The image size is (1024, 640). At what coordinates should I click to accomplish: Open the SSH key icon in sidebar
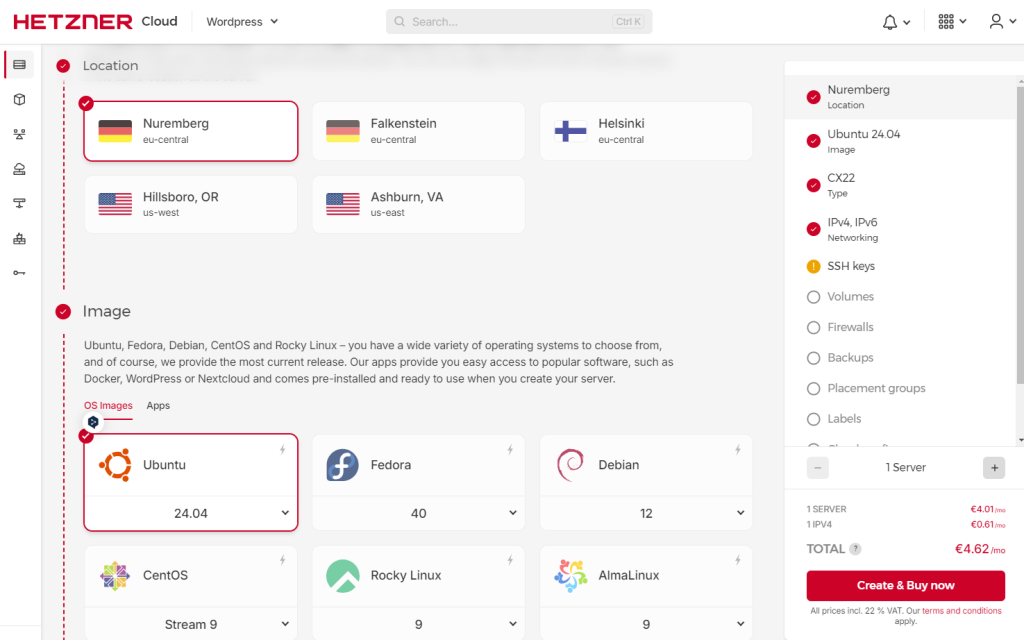pos(19,273)
